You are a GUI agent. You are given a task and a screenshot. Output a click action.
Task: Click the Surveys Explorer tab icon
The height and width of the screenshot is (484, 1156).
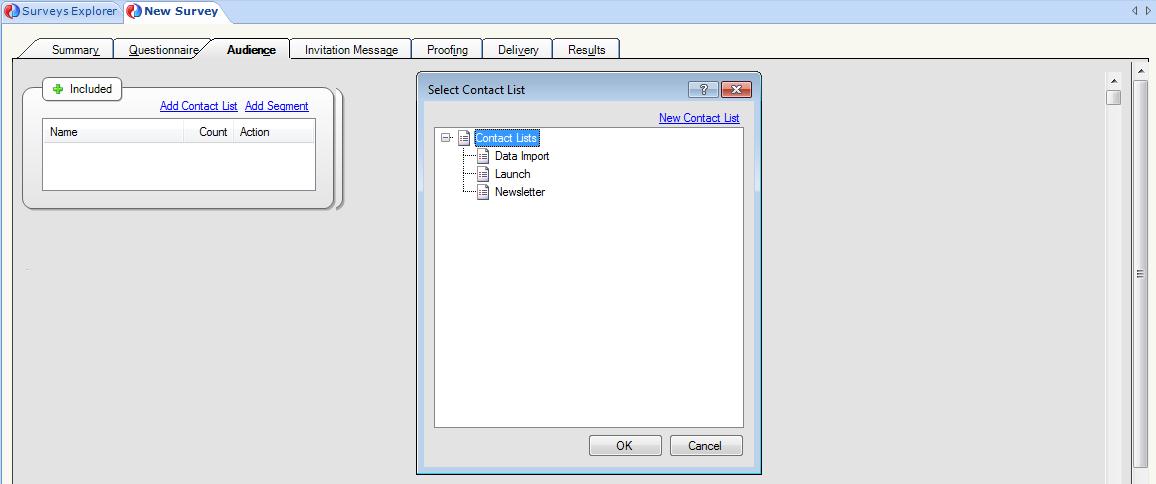(x=12, y=12)
